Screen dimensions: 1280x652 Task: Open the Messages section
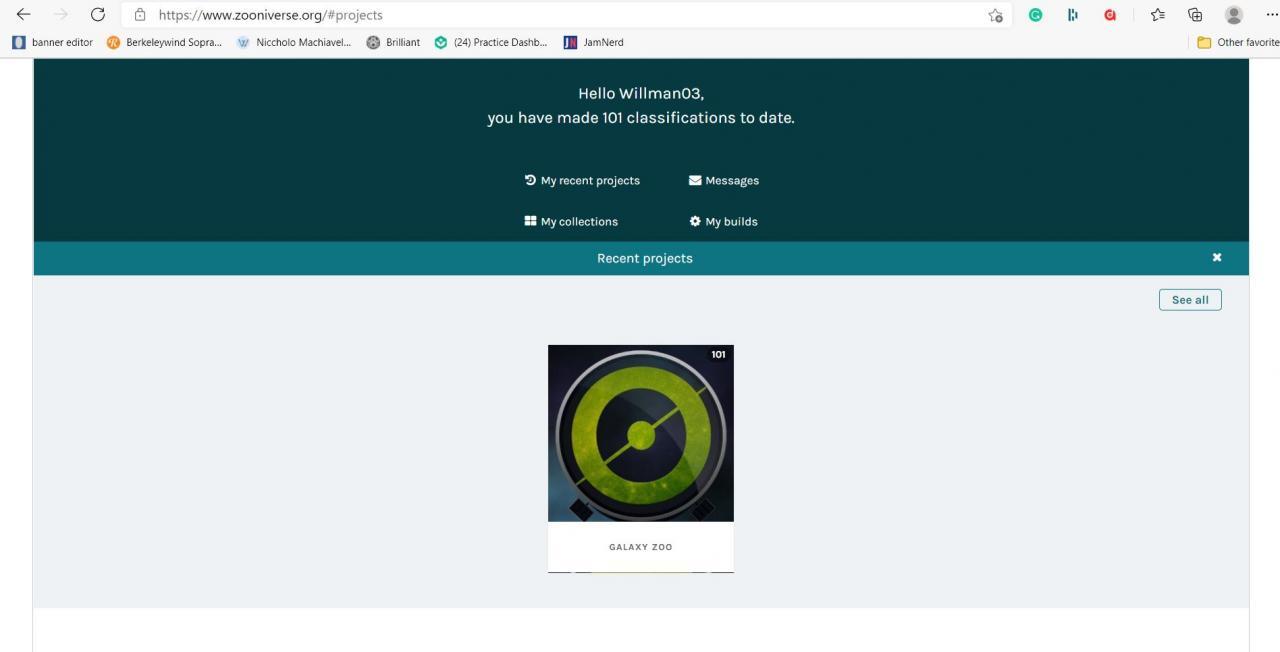pos(724,180)
